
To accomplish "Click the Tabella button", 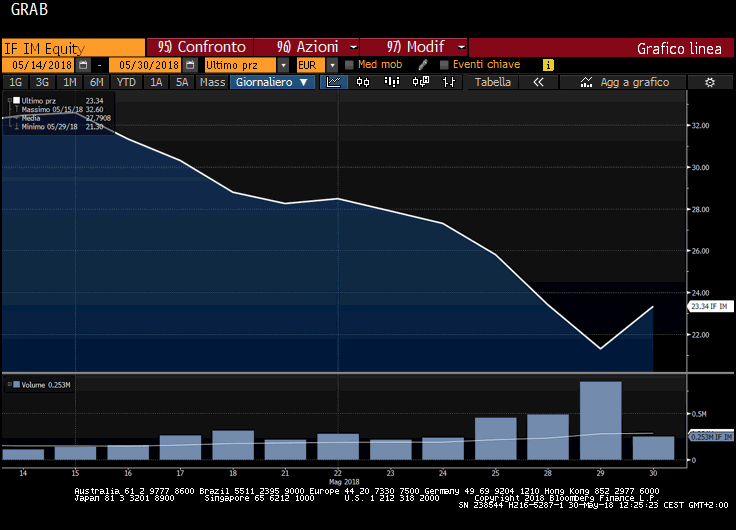I will (x=492, y=82).
